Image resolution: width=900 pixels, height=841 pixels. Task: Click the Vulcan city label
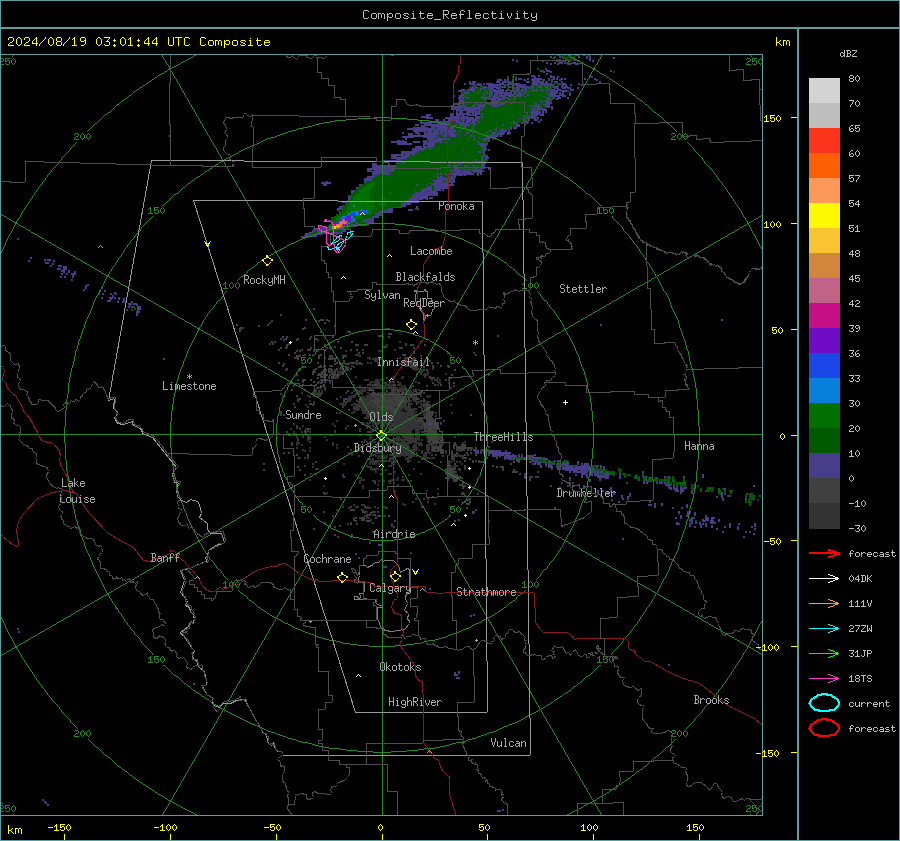pos(508,743)
